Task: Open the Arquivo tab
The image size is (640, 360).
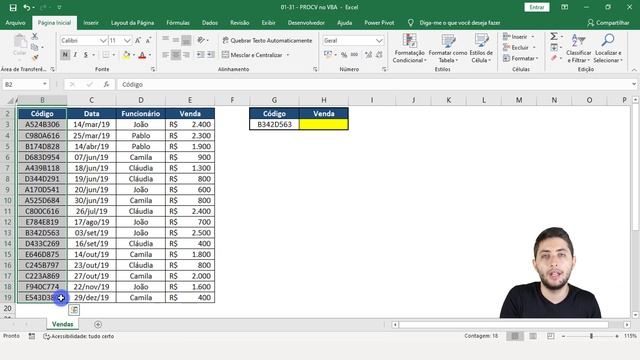Action: click(16, 23)
